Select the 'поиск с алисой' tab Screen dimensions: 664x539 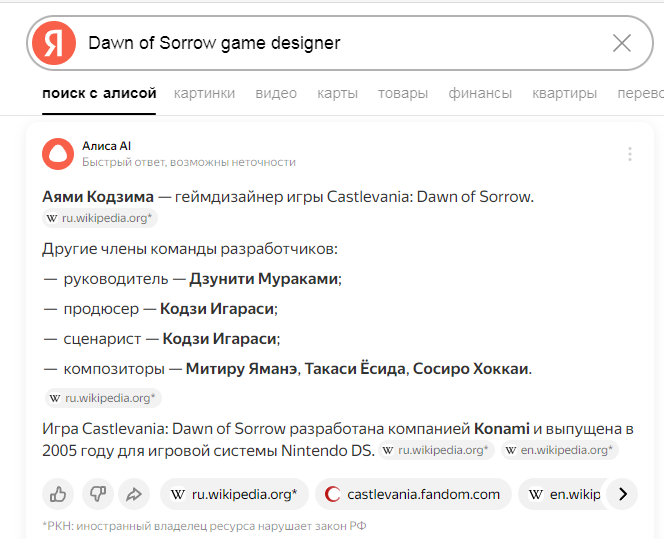99,93
